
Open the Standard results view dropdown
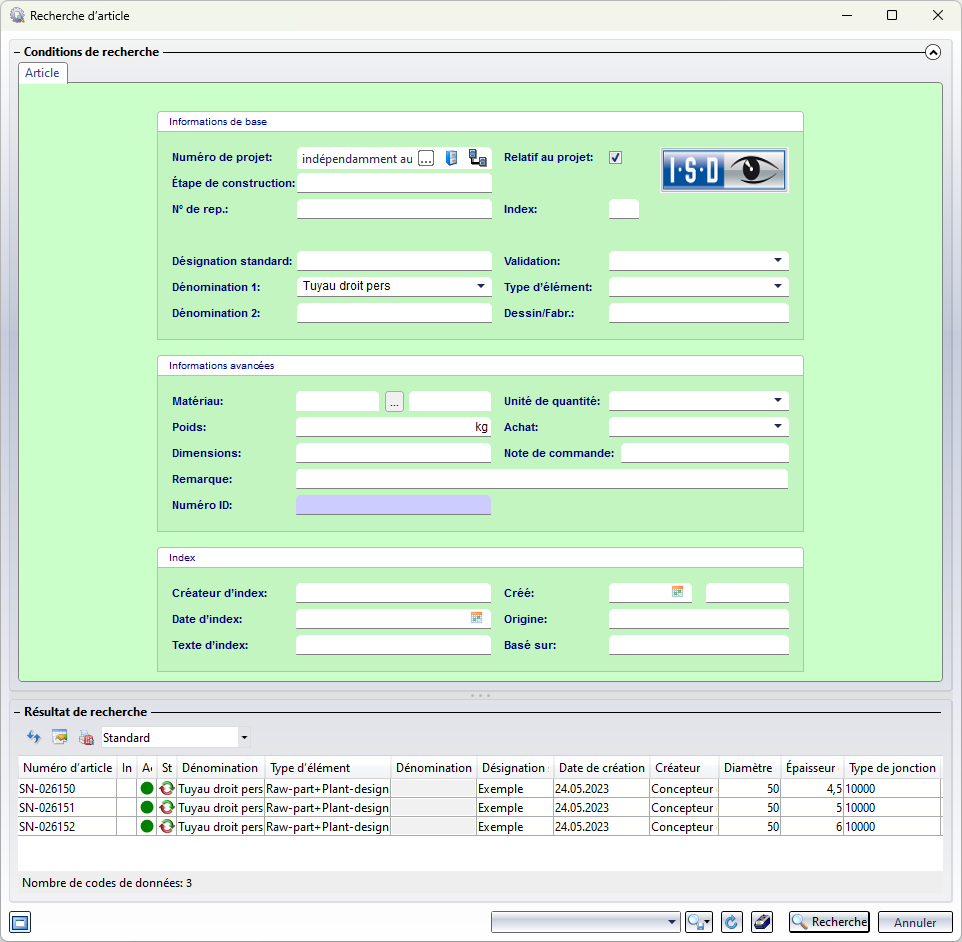(244, 738)
